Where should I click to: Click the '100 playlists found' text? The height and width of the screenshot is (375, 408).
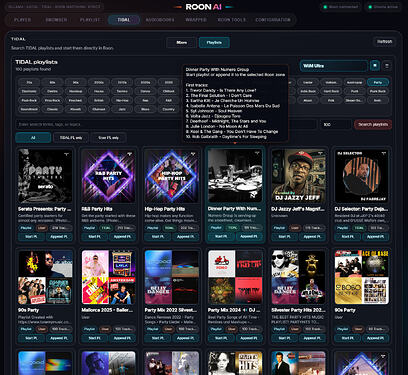click(33, 69)
